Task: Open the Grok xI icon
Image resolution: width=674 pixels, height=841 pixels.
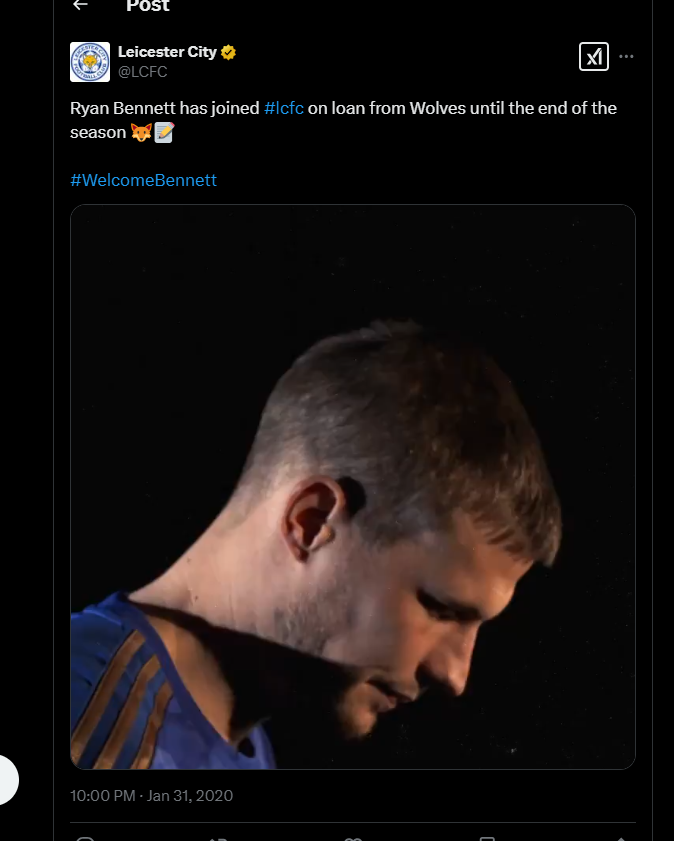Action: coord(594,56)
